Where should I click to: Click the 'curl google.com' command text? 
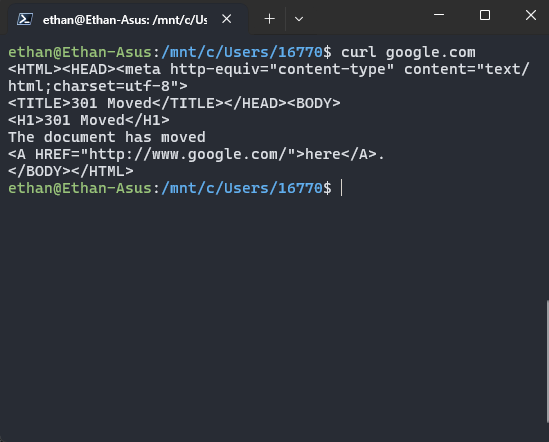pyautogui.click(x=408, y=53)
